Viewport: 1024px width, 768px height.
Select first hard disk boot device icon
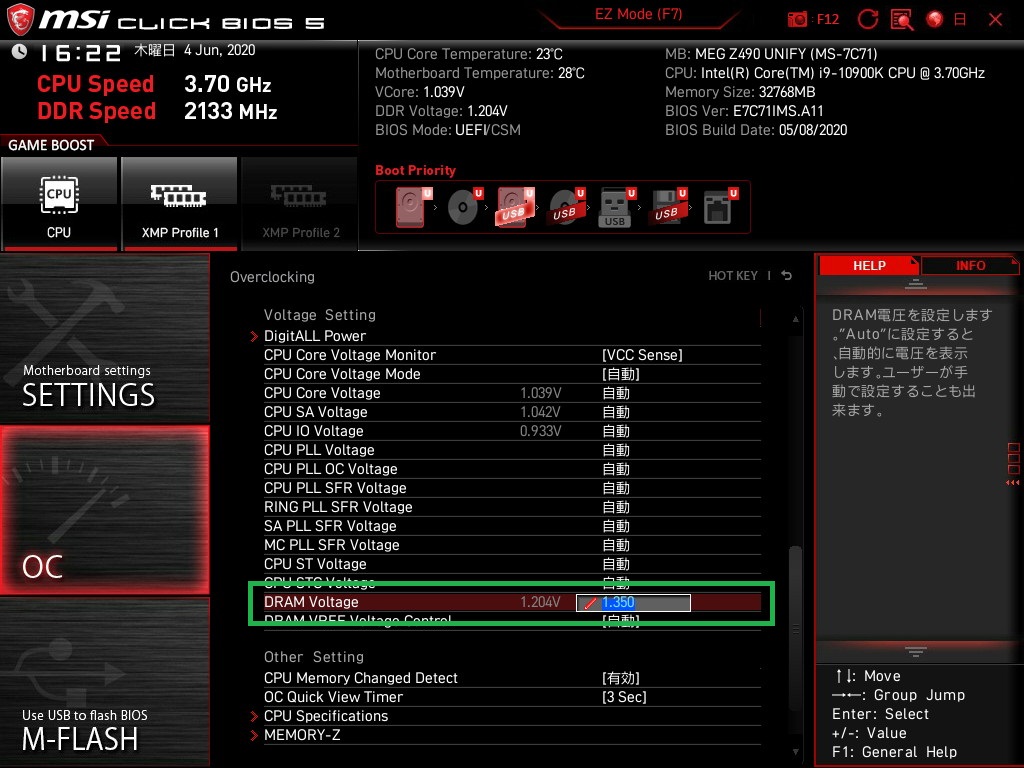[x=413, y=207]
